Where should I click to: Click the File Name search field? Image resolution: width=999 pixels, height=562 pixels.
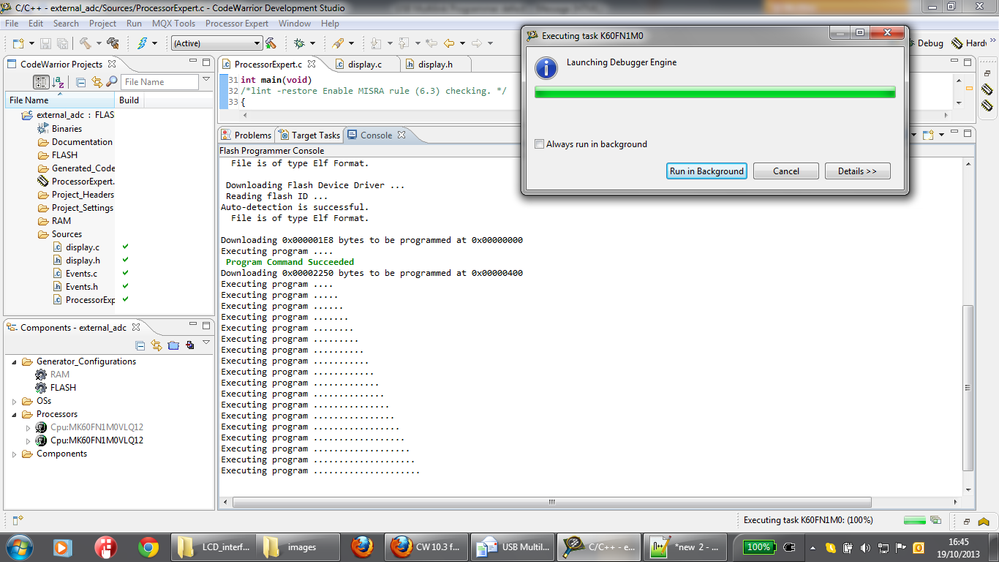pyautogui.click(x=159, y=82)
